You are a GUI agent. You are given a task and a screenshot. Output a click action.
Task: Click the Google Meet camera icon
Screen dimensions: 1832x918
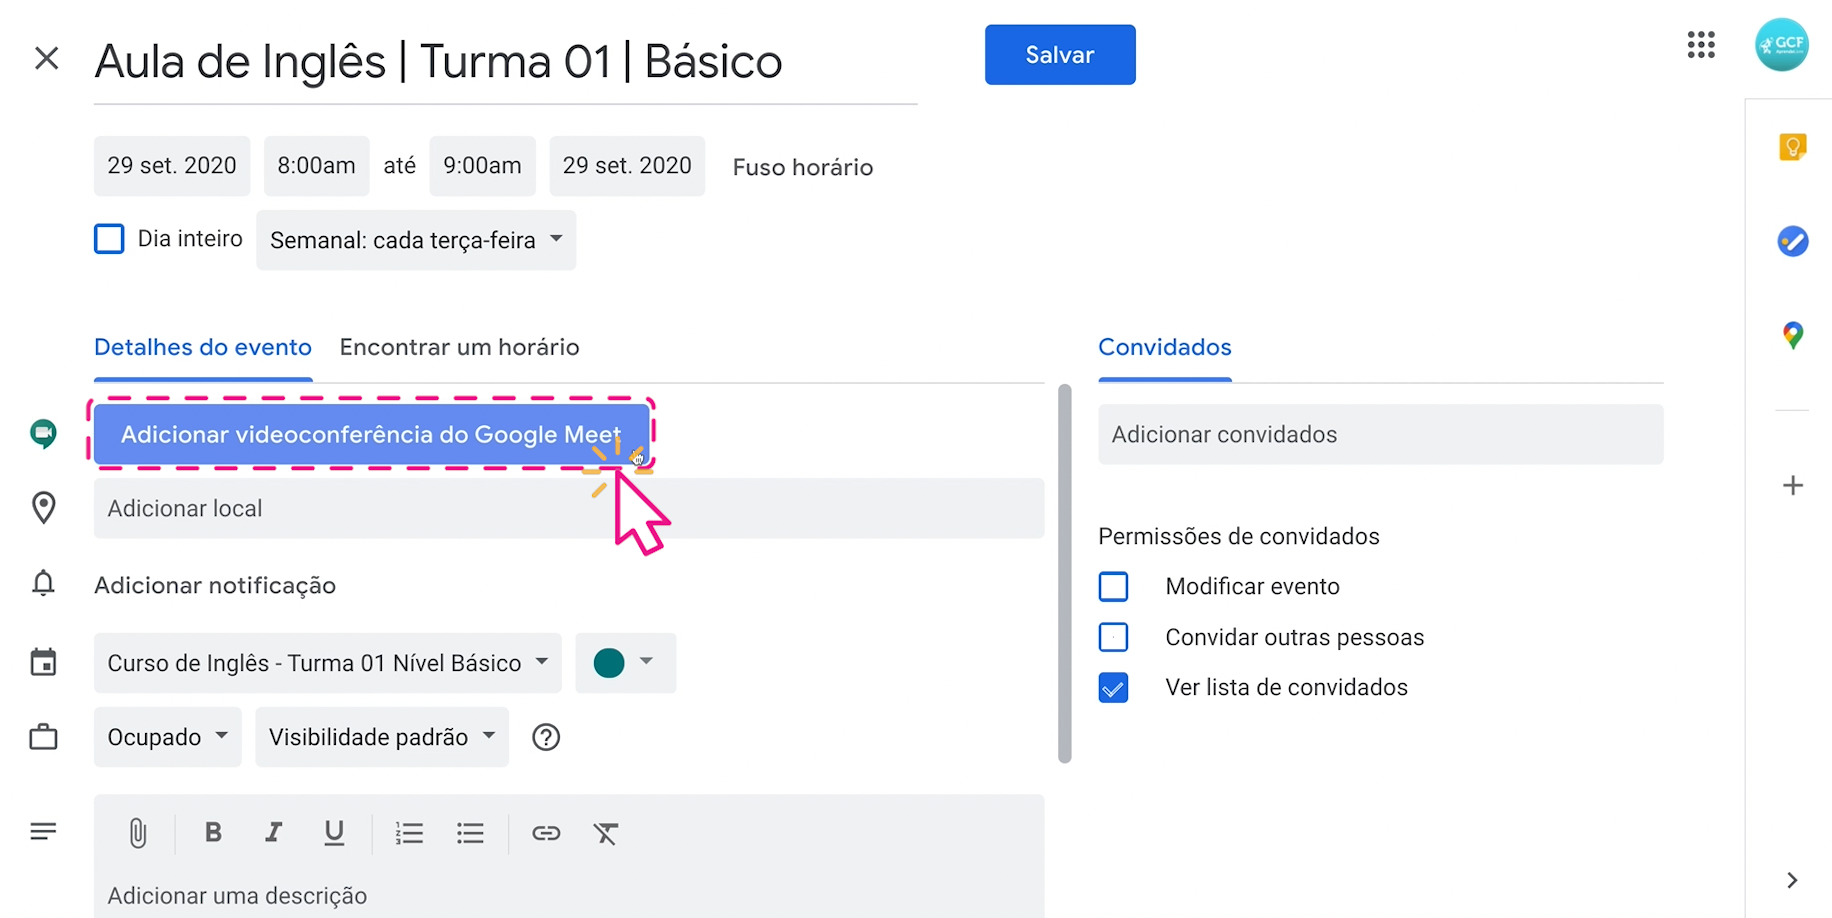[x=43, y=434]
